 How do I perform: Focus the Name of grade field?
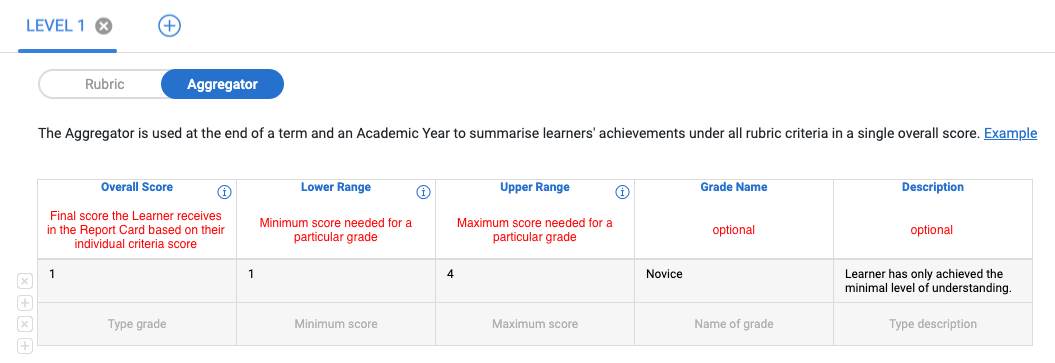[734, 324]
